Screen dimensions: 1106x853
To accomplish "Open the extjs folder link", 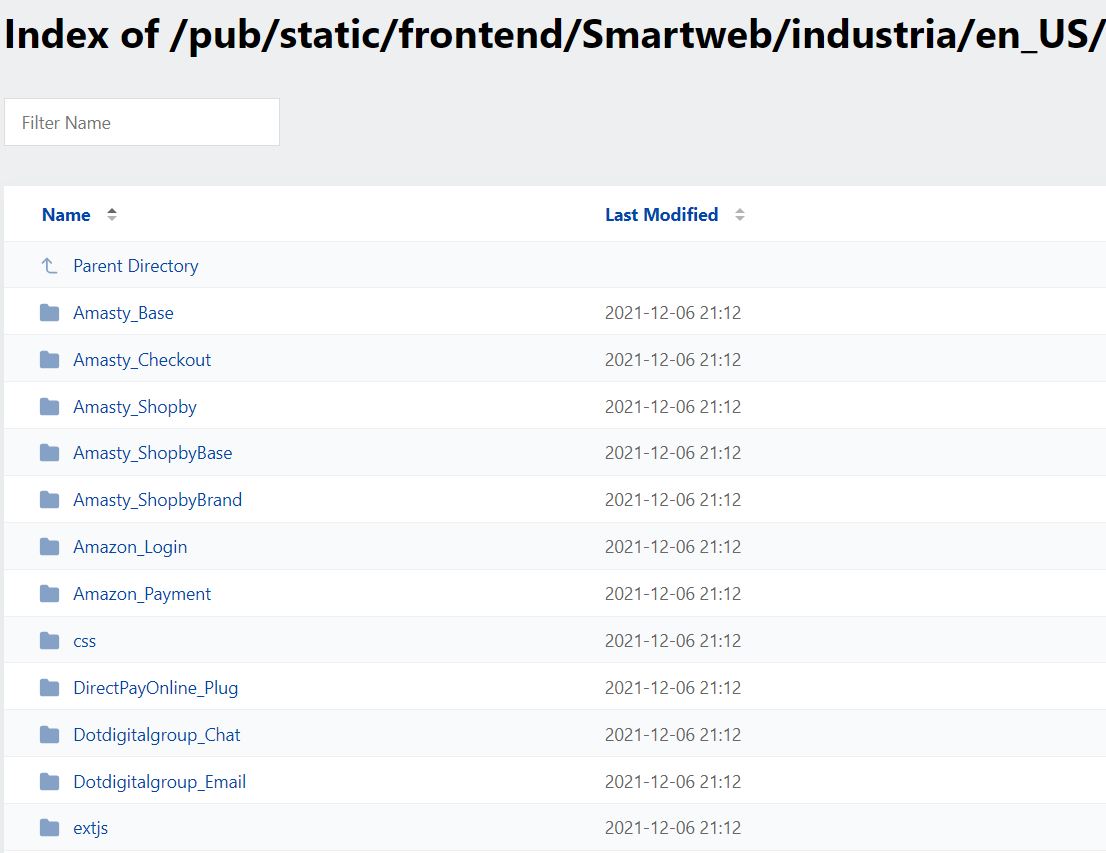I will (x=90, y=828).
